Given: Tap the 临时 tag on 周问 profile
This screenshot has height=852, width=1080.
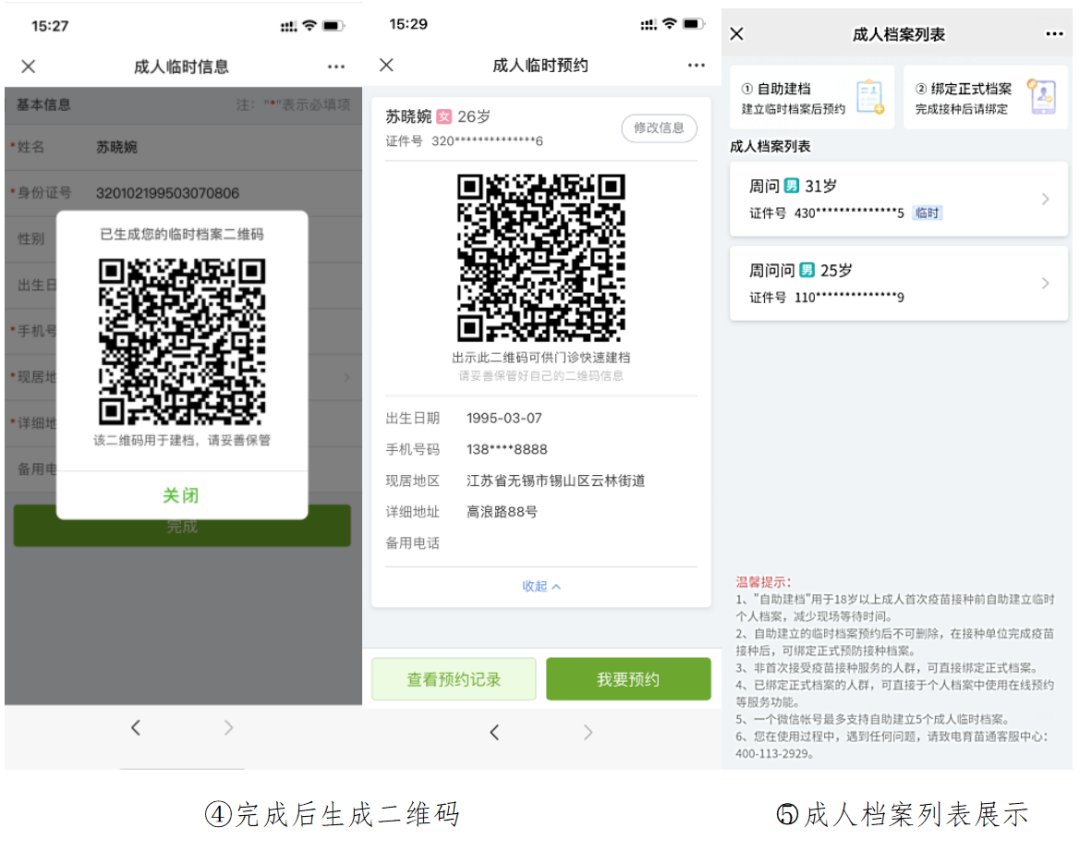Looking at the screenshot, I should 927,213.
